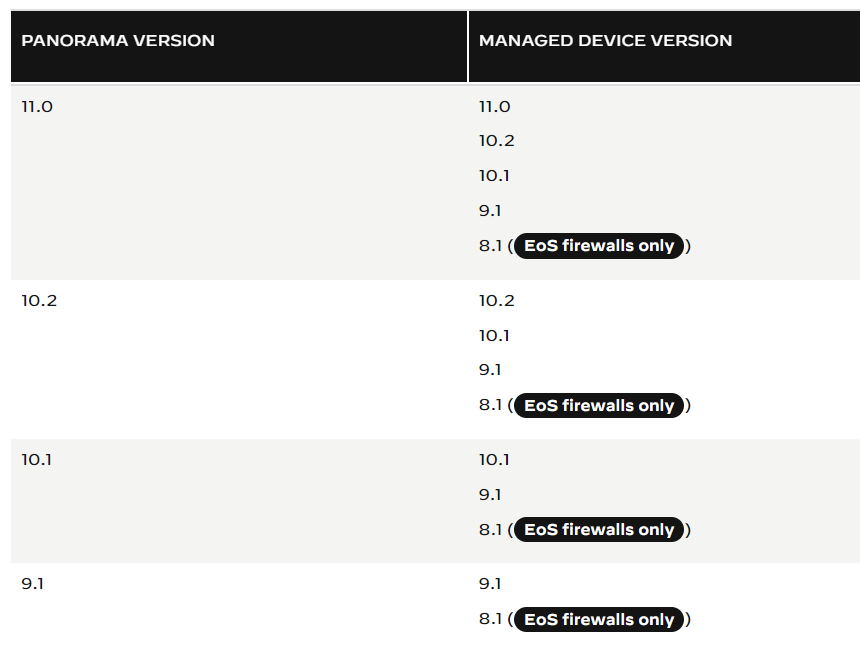Click managed device 10.2 in the 11.0 row
Image resolution: width=860 pixels, height=650 pixels.
[x=496, y=141]
